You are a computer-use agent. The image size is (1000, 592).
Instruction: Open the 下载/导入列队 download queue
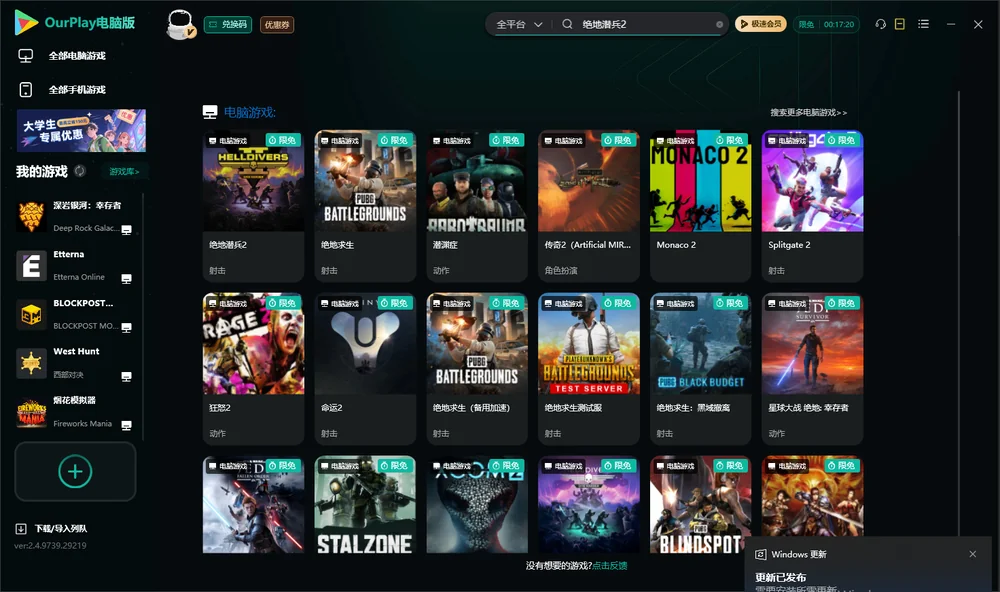click(x=51, y=528)
